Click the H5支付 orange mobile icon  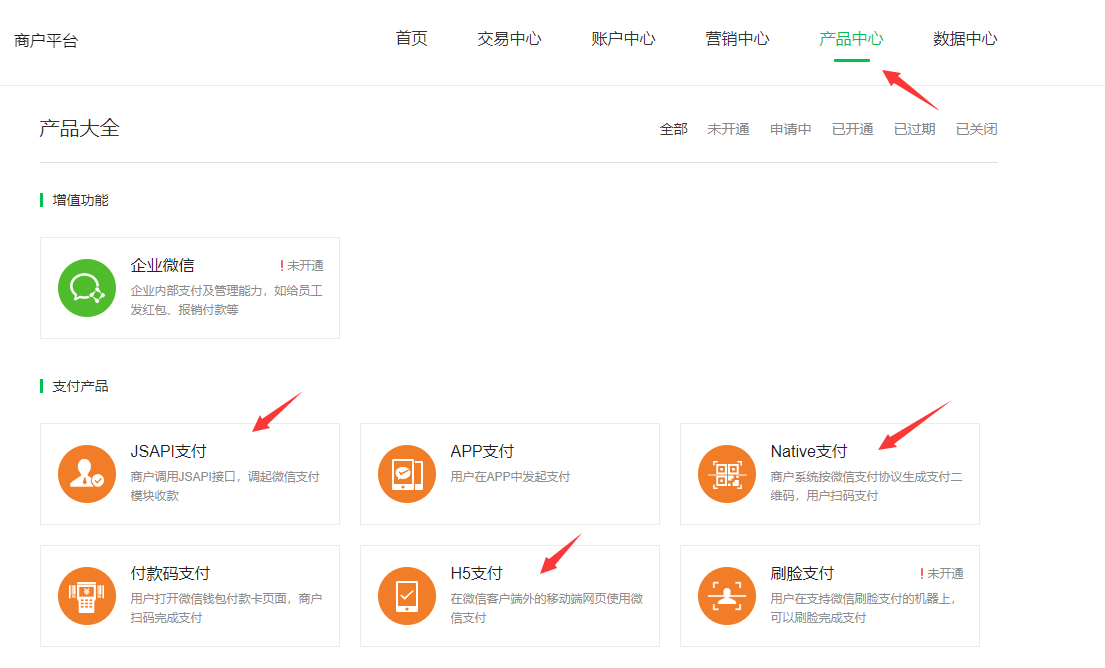(407, 596)
